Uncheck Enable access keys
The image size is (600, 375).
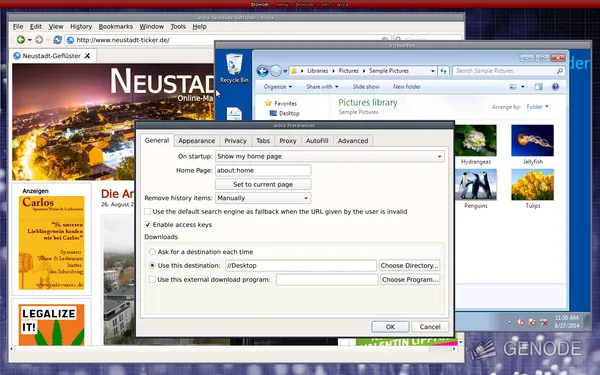tap(148, 225)
